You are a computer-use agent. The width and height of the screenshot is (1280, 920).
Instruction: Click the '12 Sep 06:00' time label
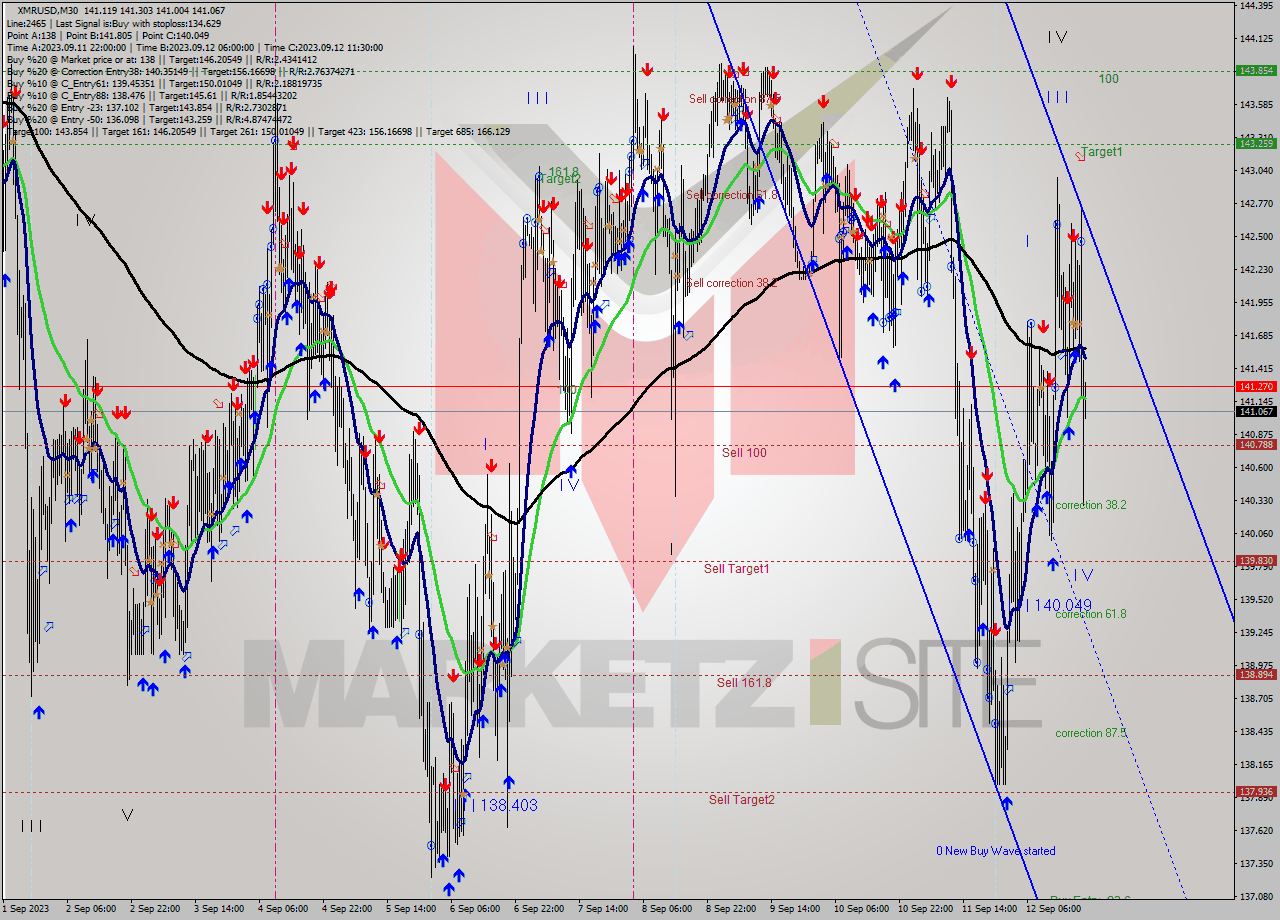coord(1052,909)
